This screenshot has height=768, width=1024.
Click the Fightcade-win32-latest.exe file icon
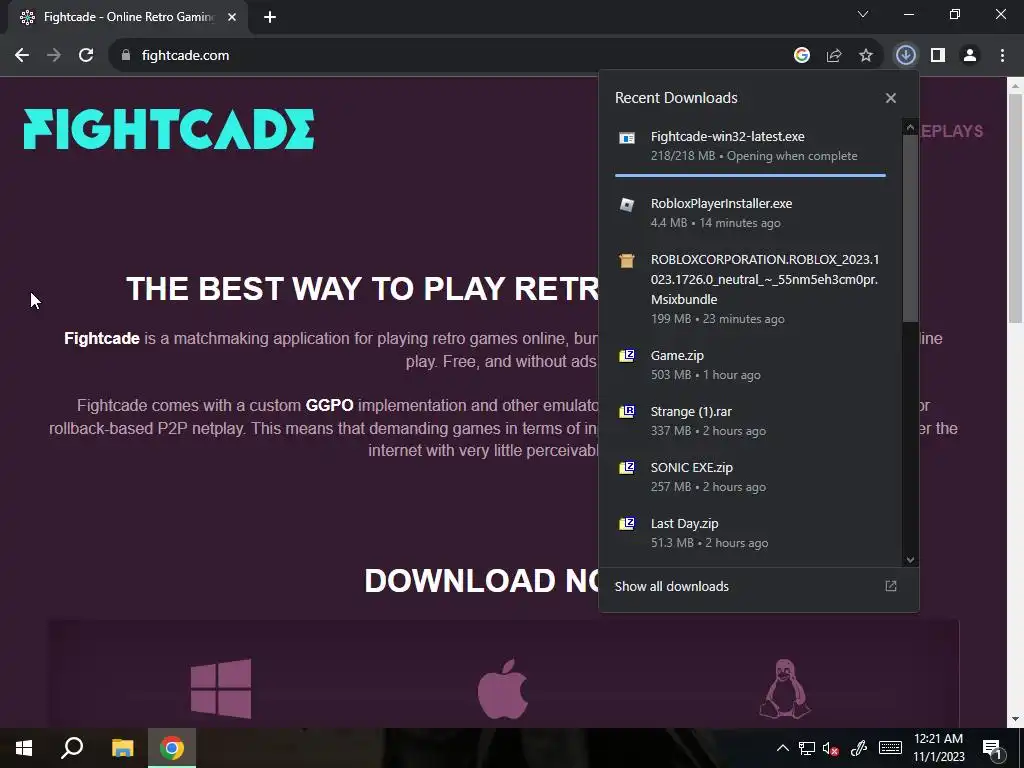tap(627, 138)
